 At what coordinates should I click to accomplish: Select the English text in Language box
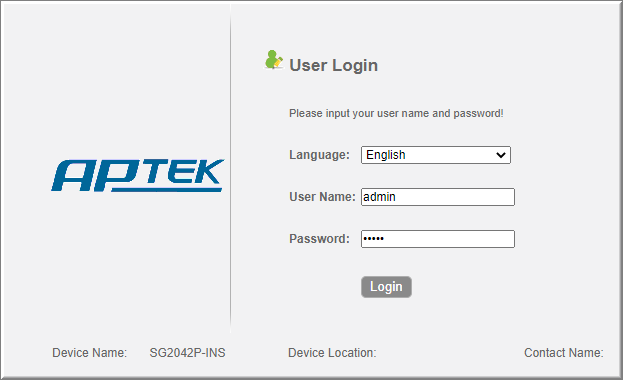(x=386, y=155)
